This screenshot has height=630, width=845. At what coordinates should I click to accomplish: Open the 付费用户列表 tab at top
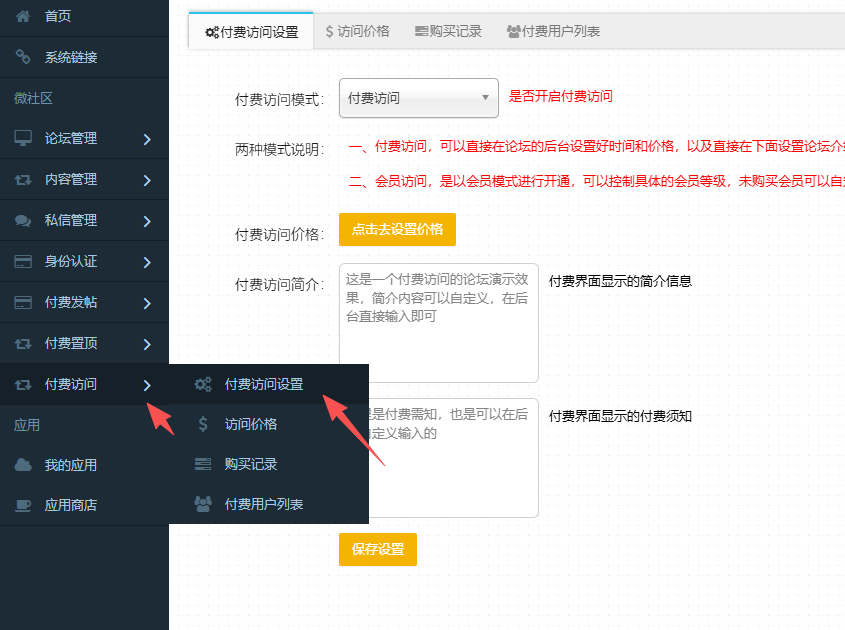(553, 31)
